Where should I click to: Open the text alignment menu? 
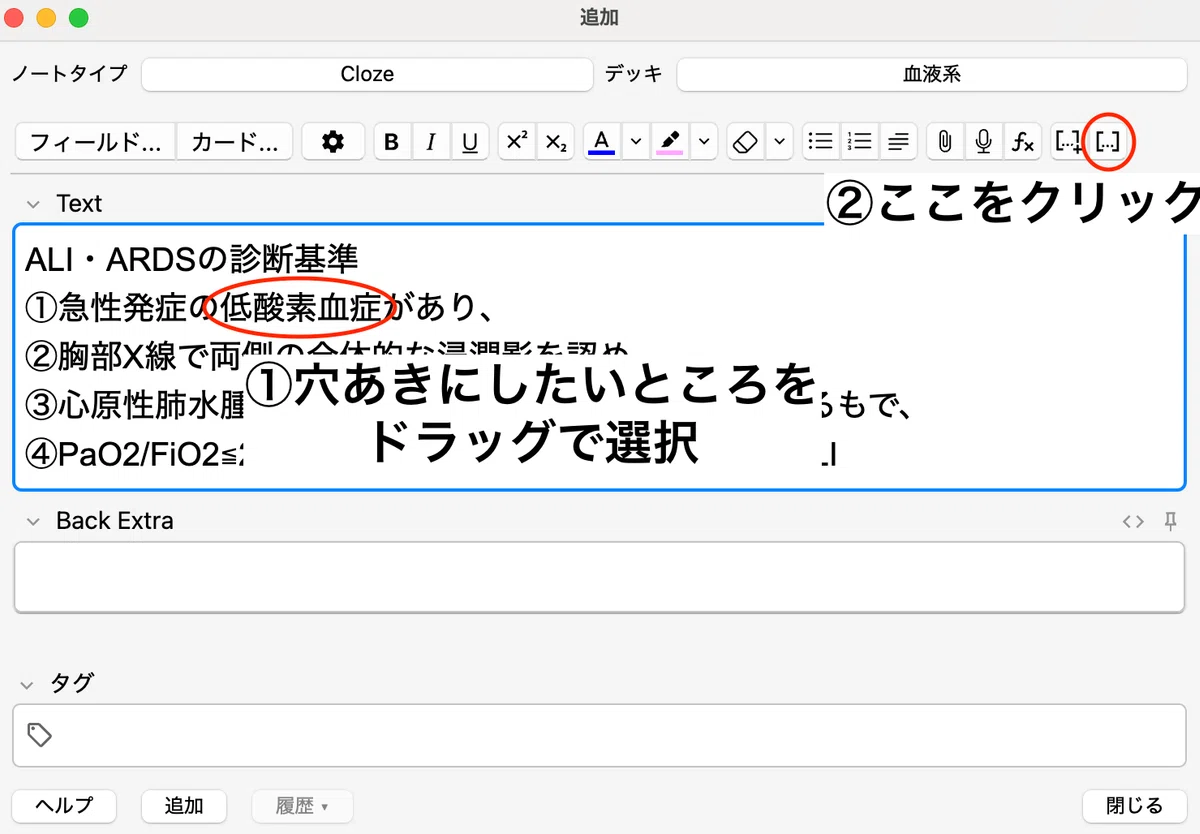[x=899, y=142]
